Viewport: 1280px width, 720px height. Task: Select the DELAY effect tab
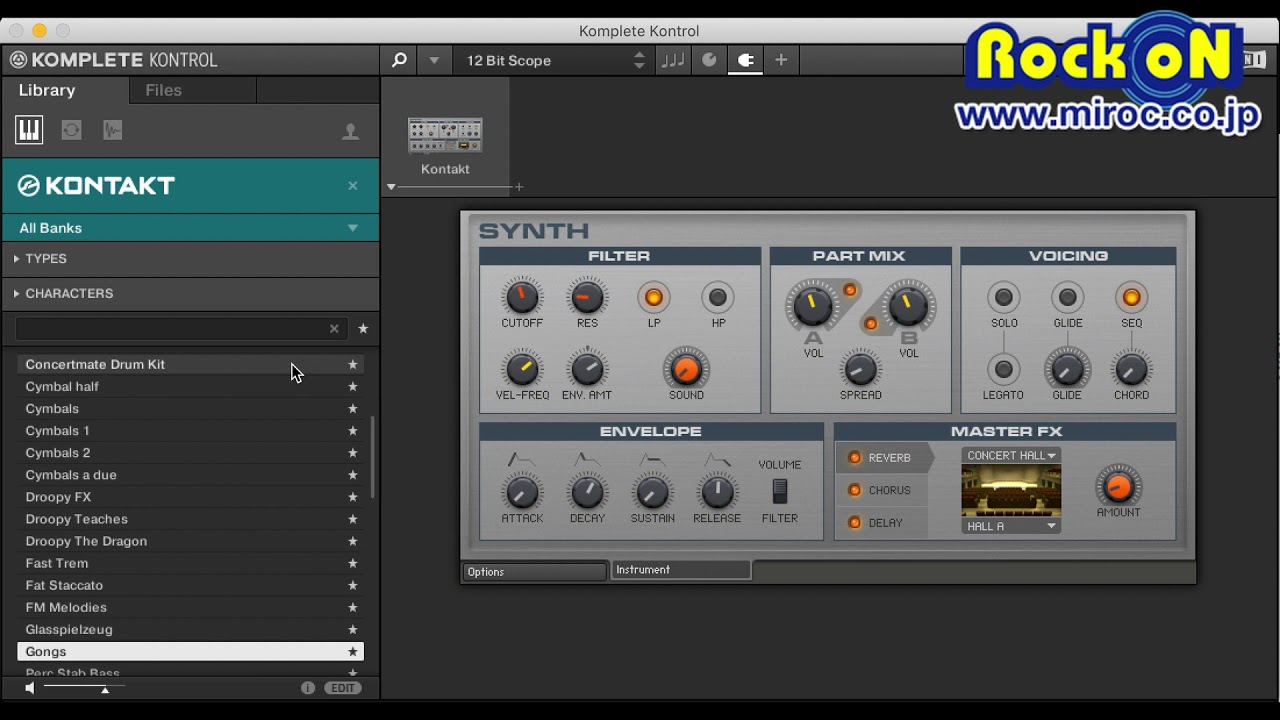coord(881,522)
